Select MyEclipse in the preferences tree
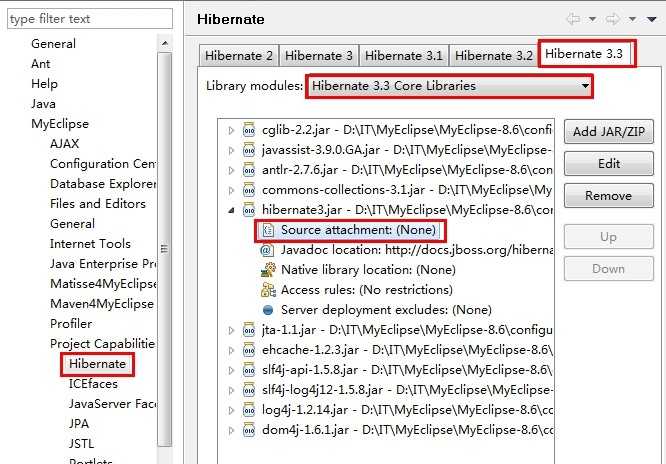 click(60, 124)
